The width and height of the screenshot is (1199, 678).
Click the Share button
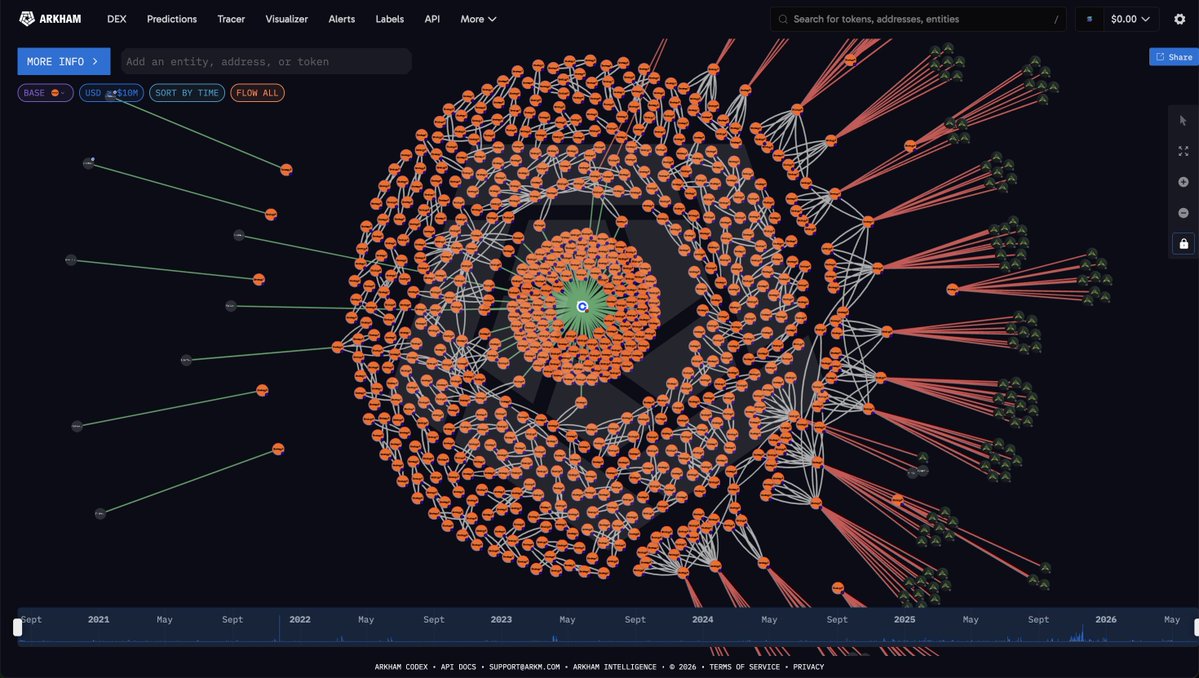coord(1174,57)
